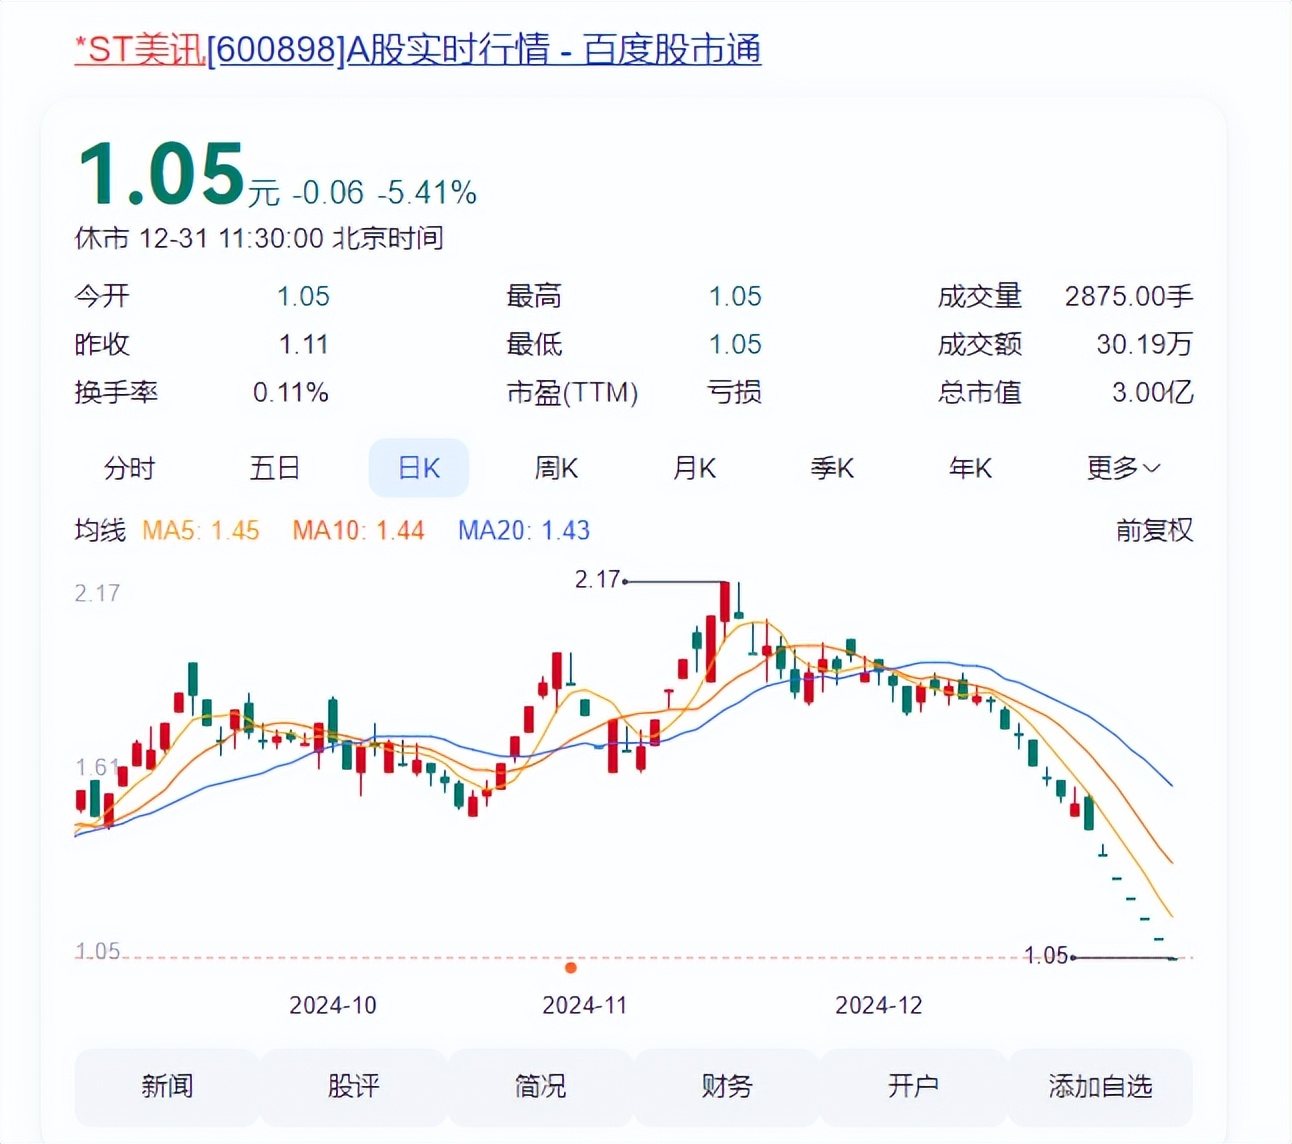The height and width of the screenshot is (1144, 1292).
Task: Click the 总市值 value 3.00亿
Action: tap(1153, 392)
